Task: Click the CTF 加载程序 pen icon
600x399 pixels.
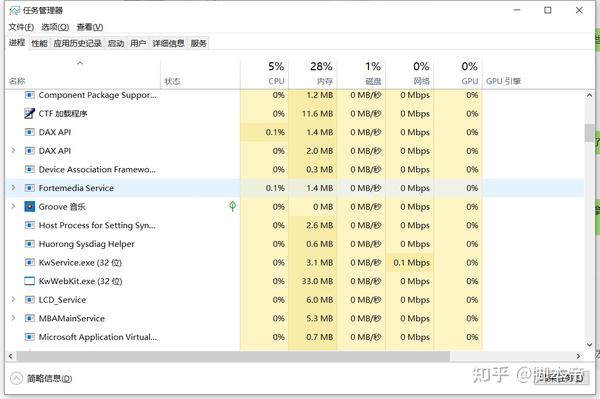Action: tap(29, 113)
